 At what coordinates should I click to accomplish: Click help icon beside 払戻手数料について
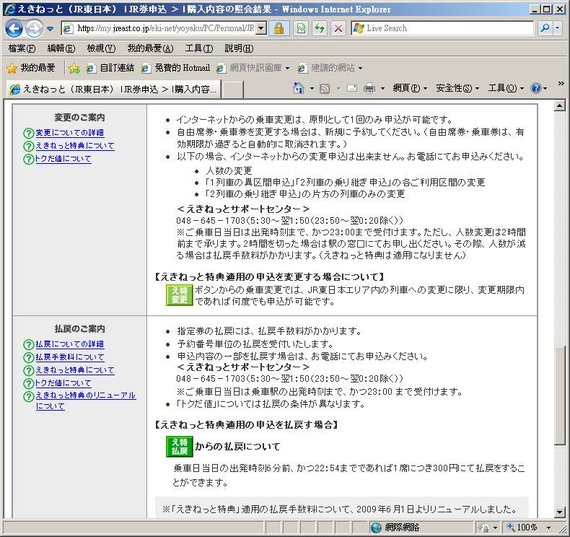[29, 357]
